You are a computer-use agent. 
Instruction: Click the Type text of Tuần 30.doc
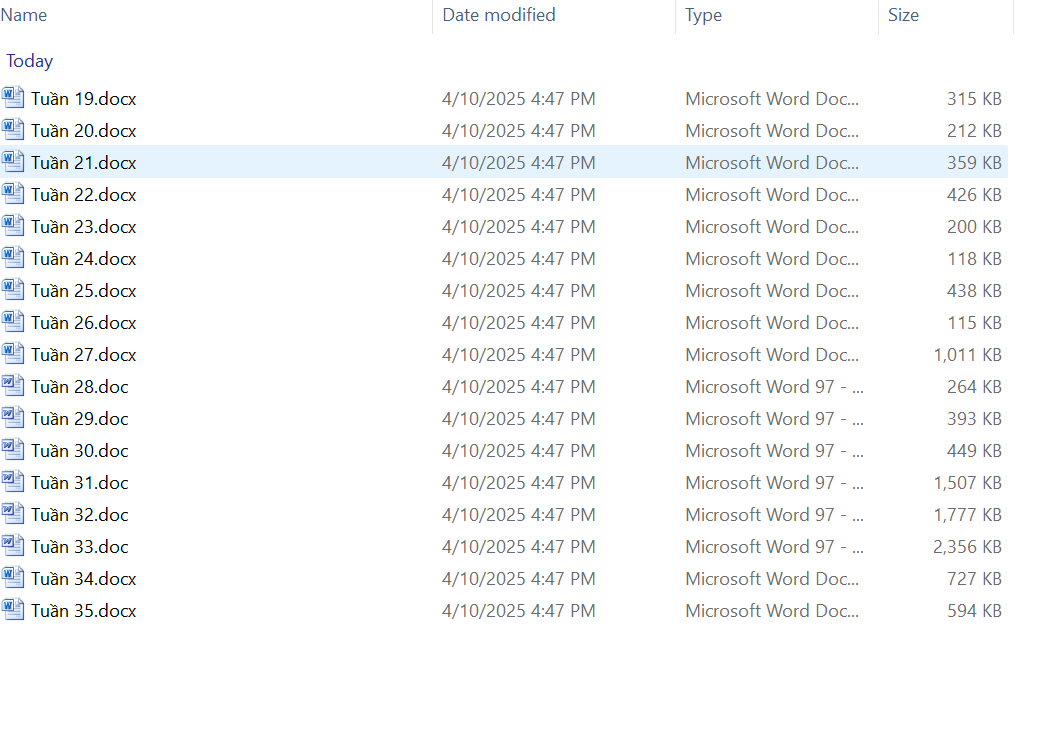pos(774,451)
